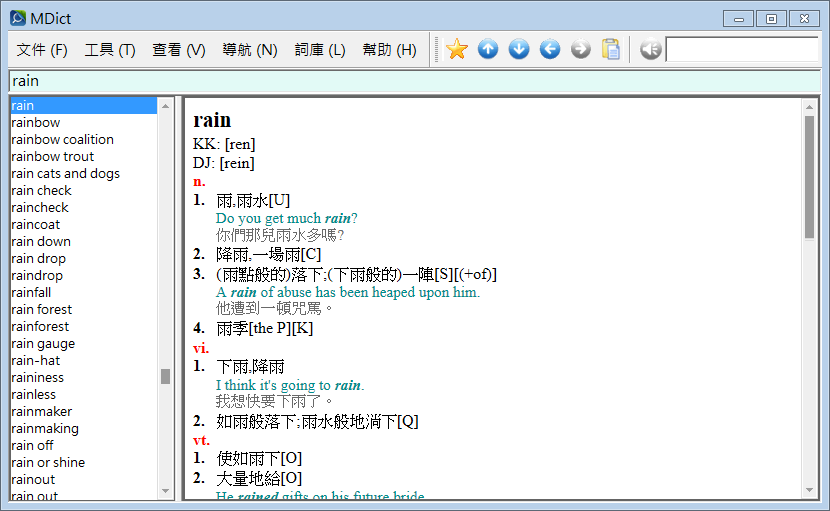
Task: Go to previous entry with up arrow
Action: (x=488, y=49)
